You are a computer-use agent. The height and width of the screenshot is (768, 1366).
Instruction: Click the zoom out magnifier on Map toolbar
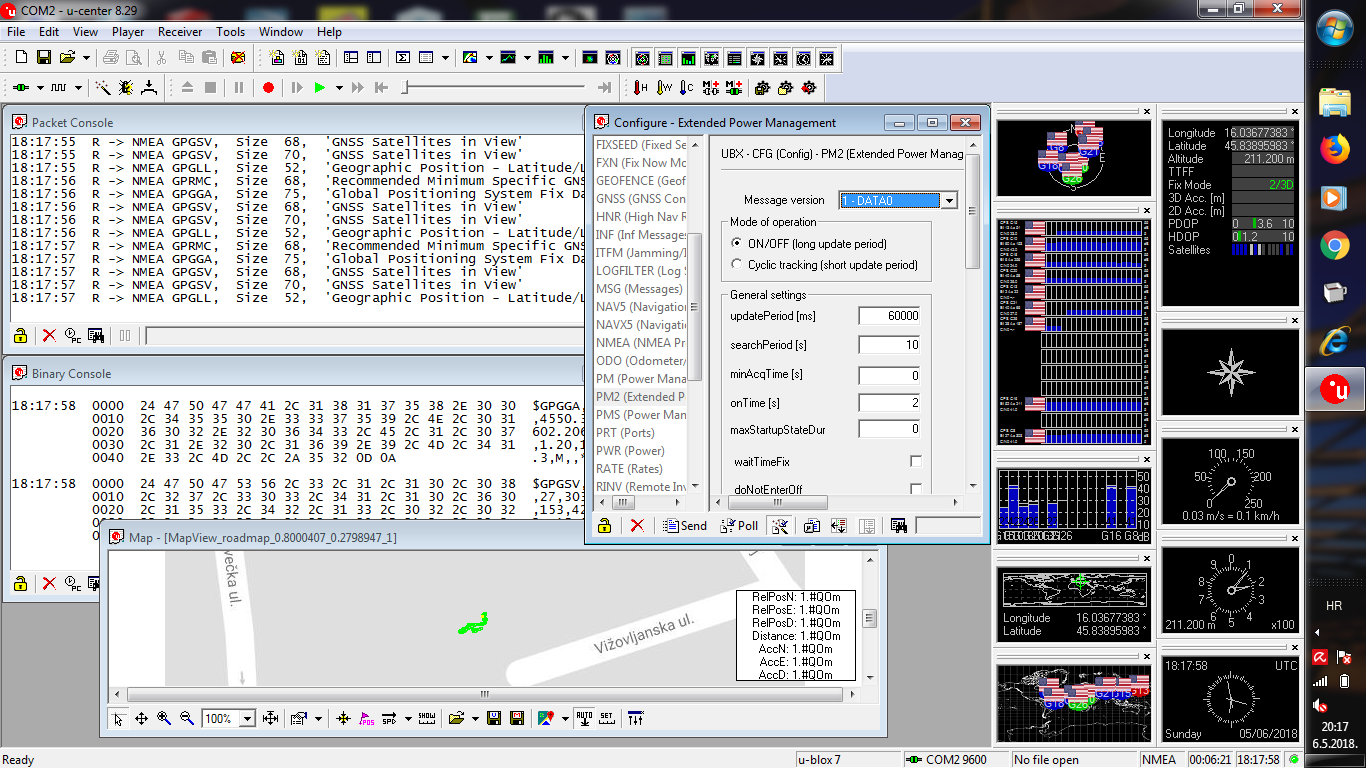pos(186,718)
